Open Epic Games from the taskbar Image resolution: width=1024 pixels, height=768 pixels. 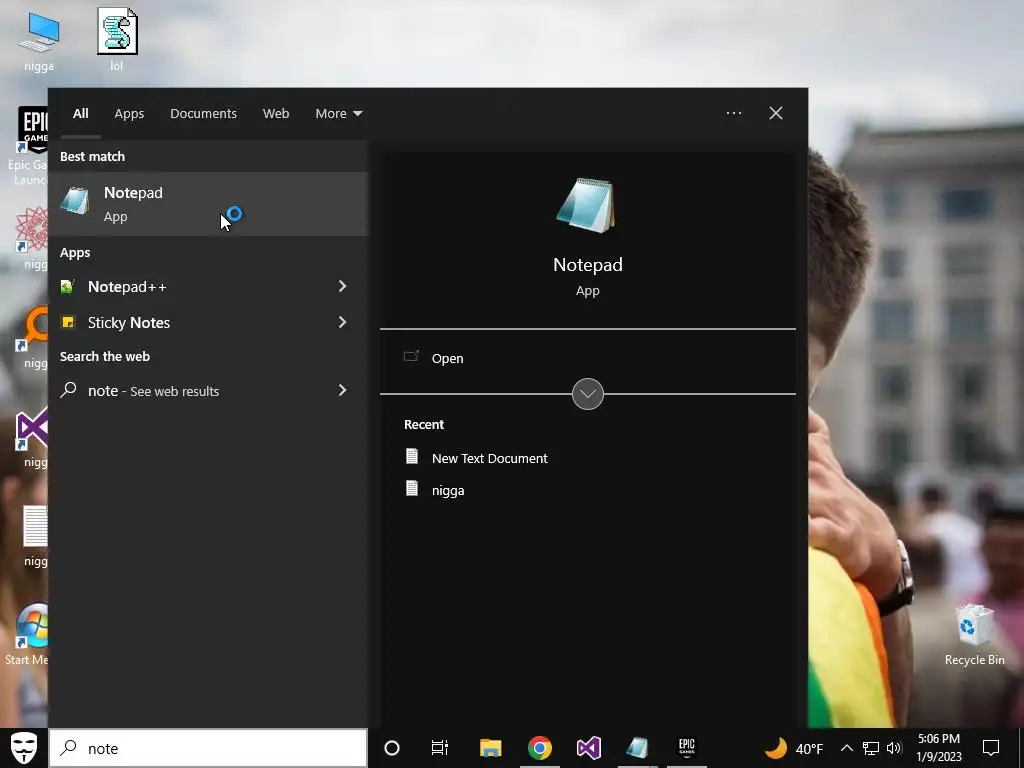[x=686, y=748]
